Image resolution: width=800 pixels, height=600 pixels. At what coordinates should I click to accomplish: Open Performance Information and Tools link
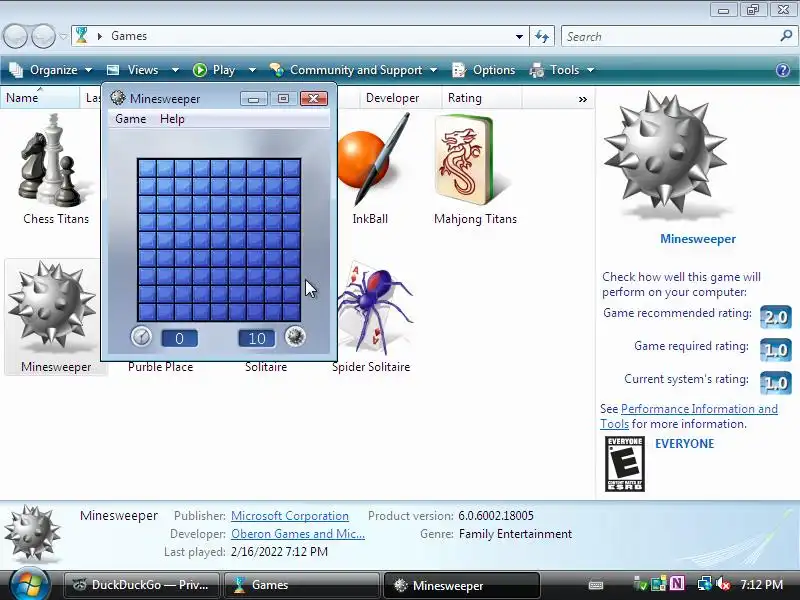689,416
